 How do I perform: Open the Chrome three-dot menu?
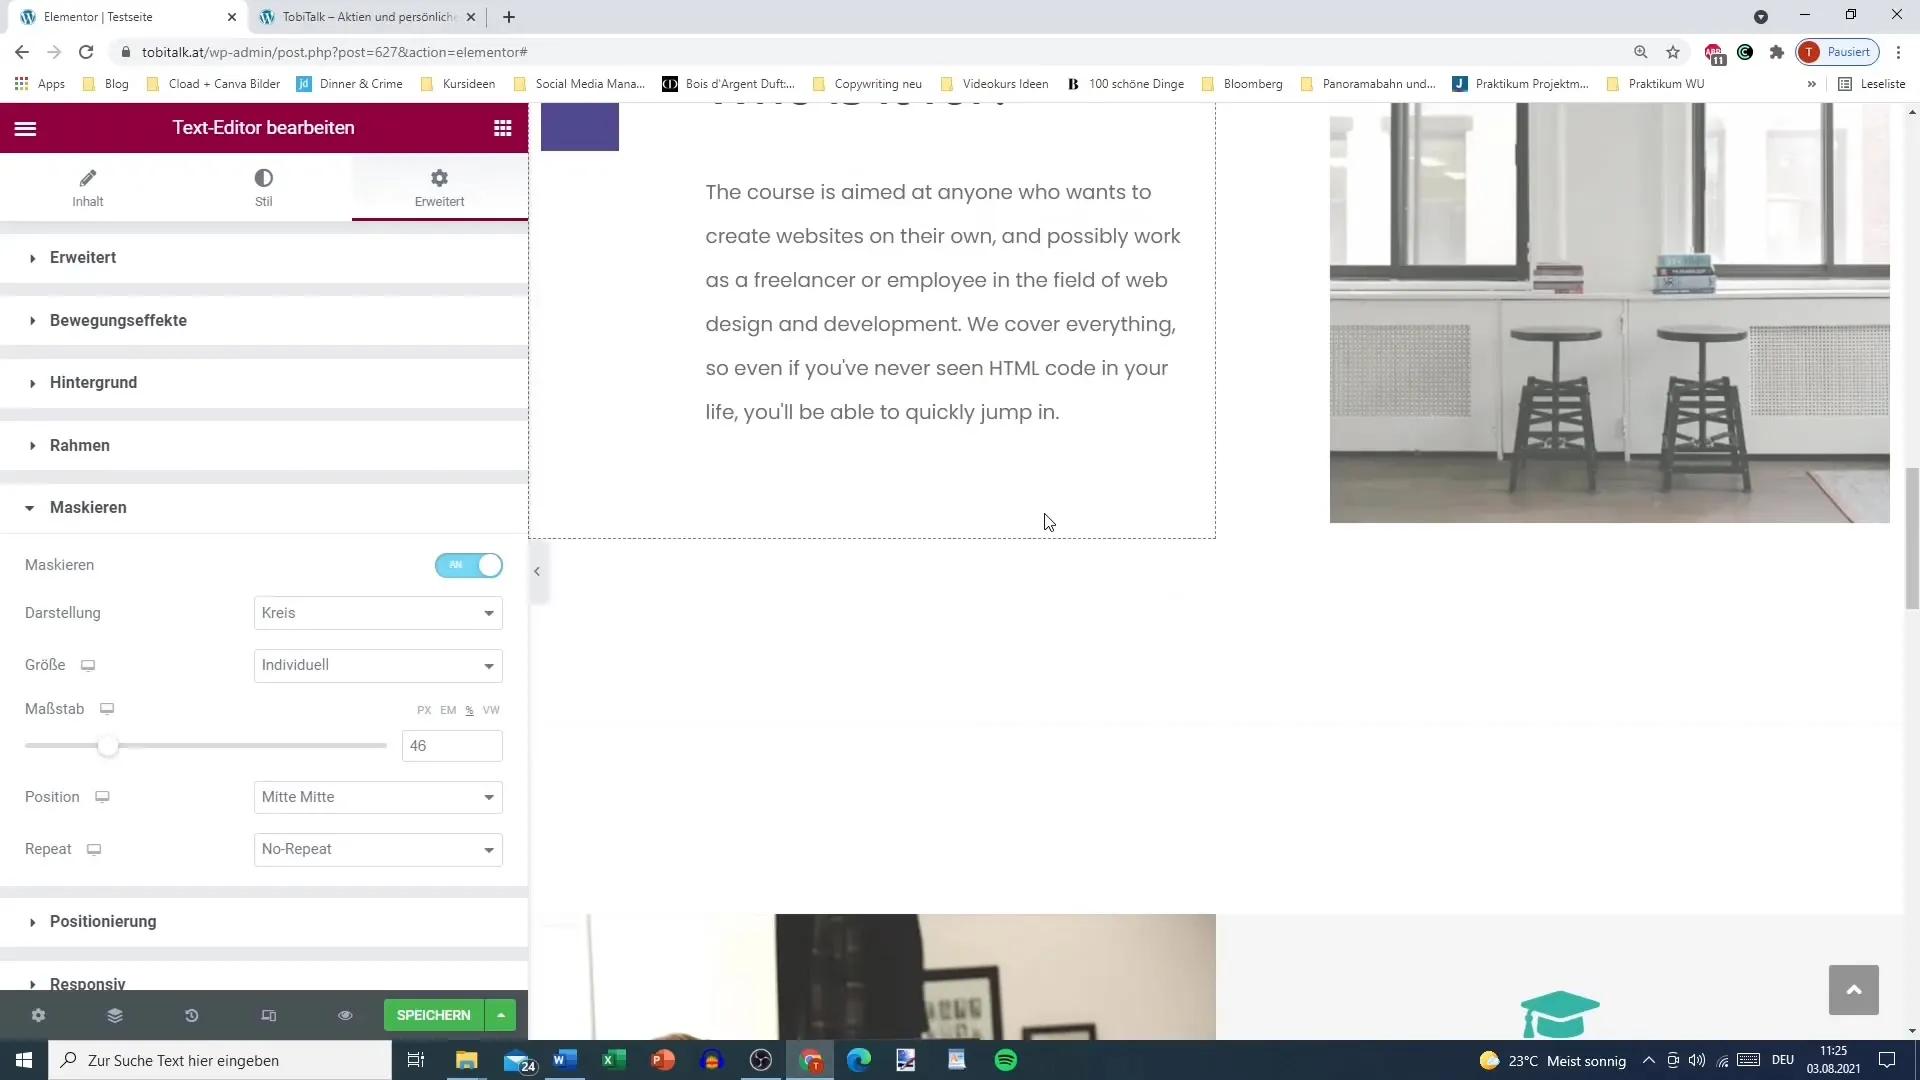[1899, 52]
